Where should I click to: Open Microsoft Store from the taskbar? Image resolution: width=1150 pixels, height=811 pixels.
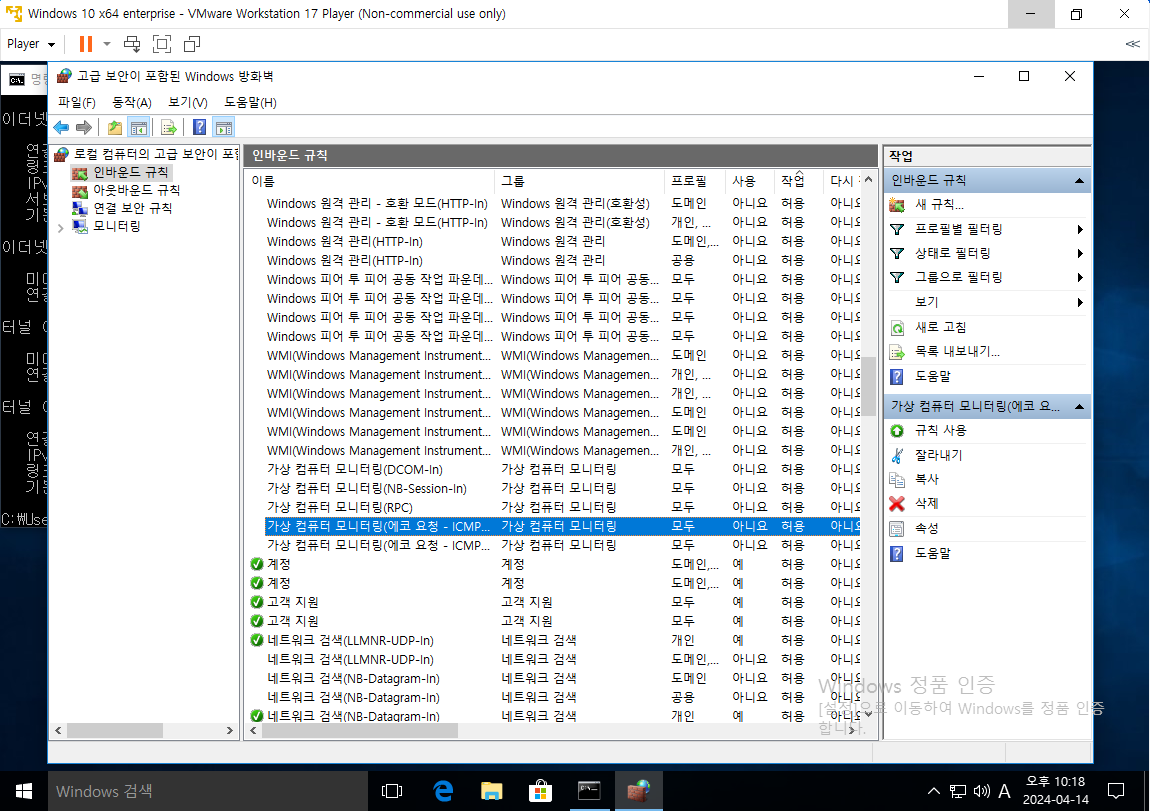(540, 791)
